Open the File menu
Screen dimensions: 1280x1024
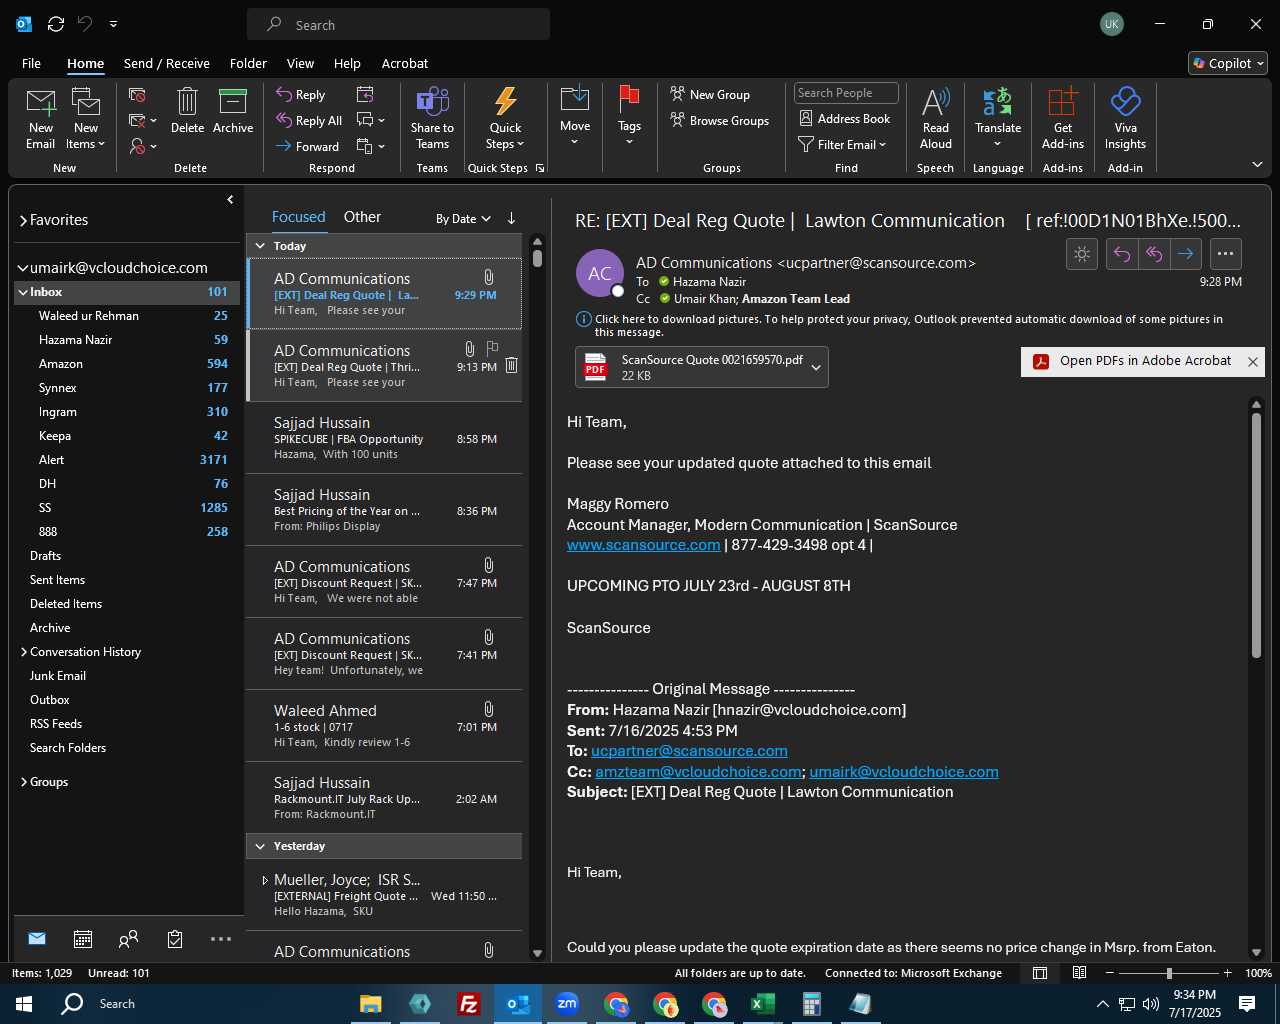pyautogui.click(x=31, y=63)
